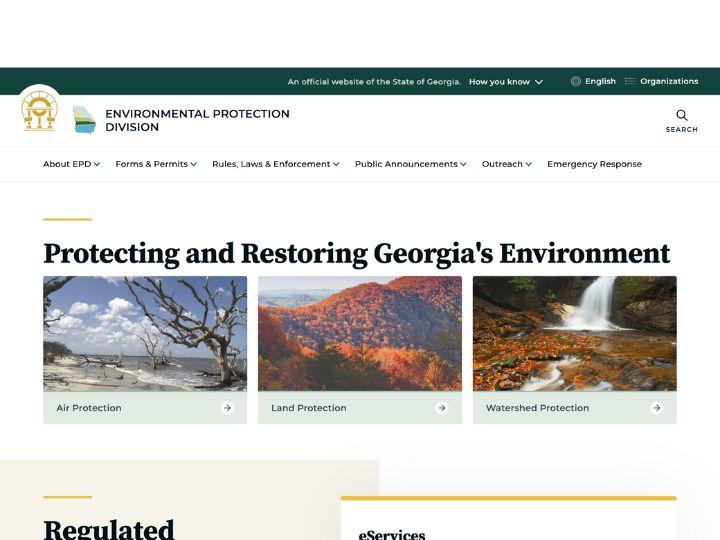Open the Organizations list
The image size is (720, 540).
click(x=669, y=81)
